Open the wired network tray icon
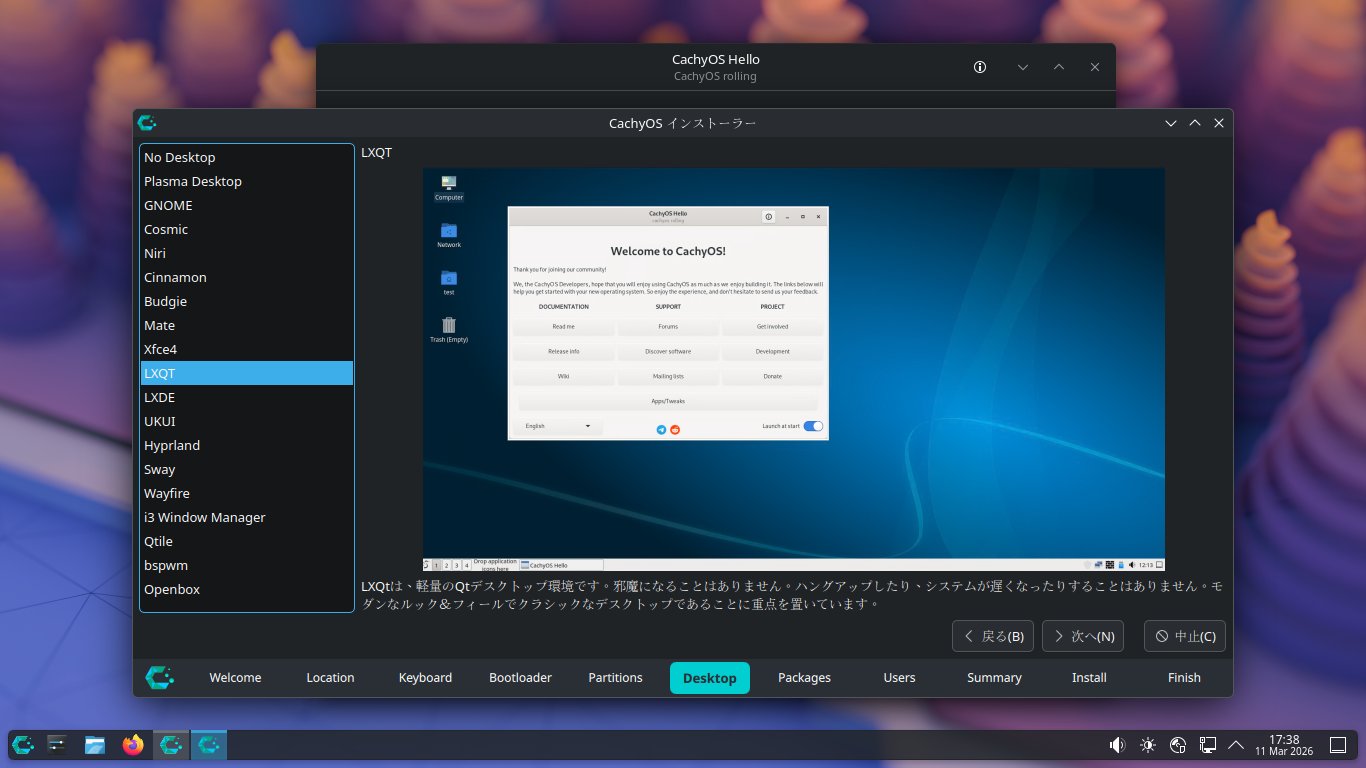The image size is (1366, 768). (1207, 745)
